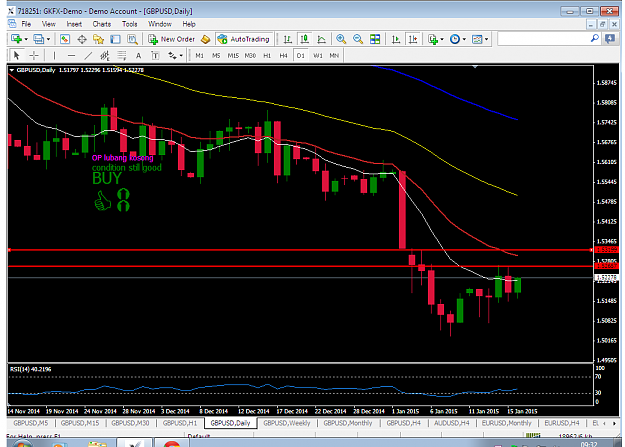This screenshot has width=625, height=447.
Task: Click the green BUY label on chart
Action: click(107, 178)
